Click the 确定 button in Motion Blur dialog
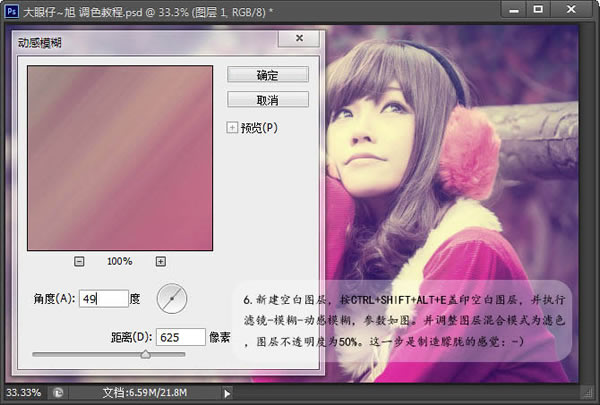This screenshot has height=405, width=600. click(267, 75)
